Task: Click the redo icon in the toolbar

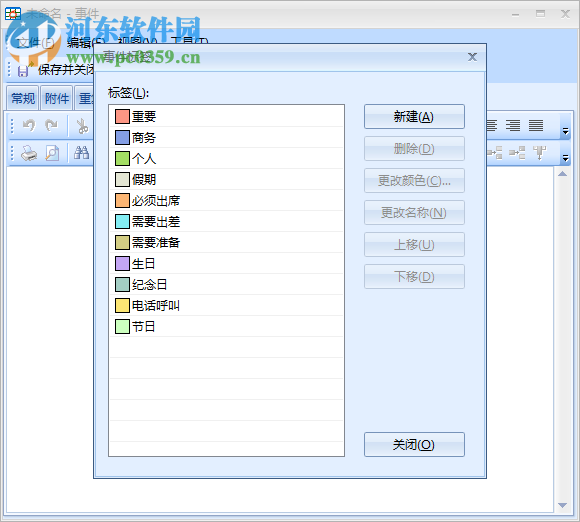Action: 51,125
